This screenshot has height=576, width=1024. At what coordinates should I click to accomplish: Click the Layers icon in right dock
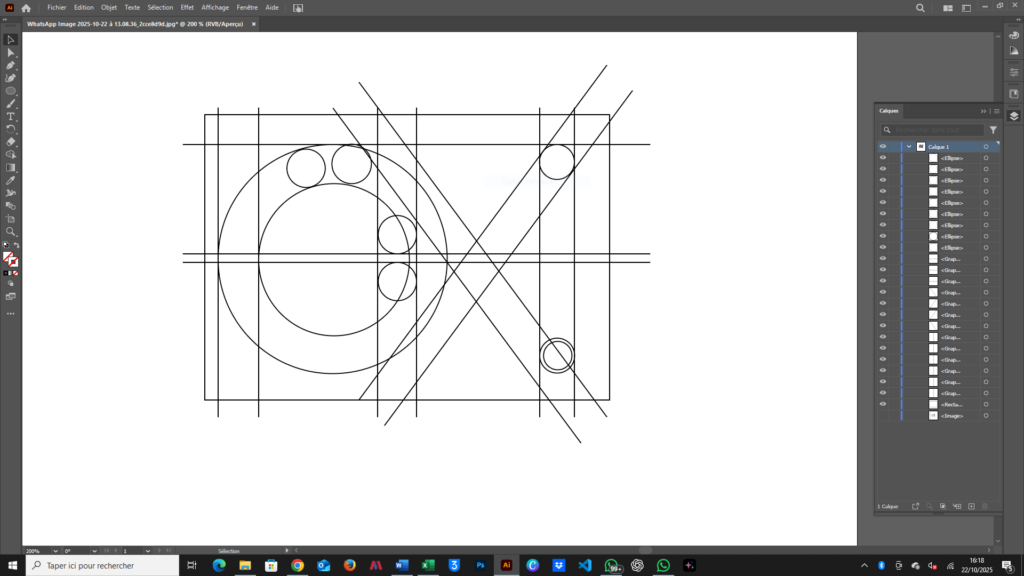1014,116
